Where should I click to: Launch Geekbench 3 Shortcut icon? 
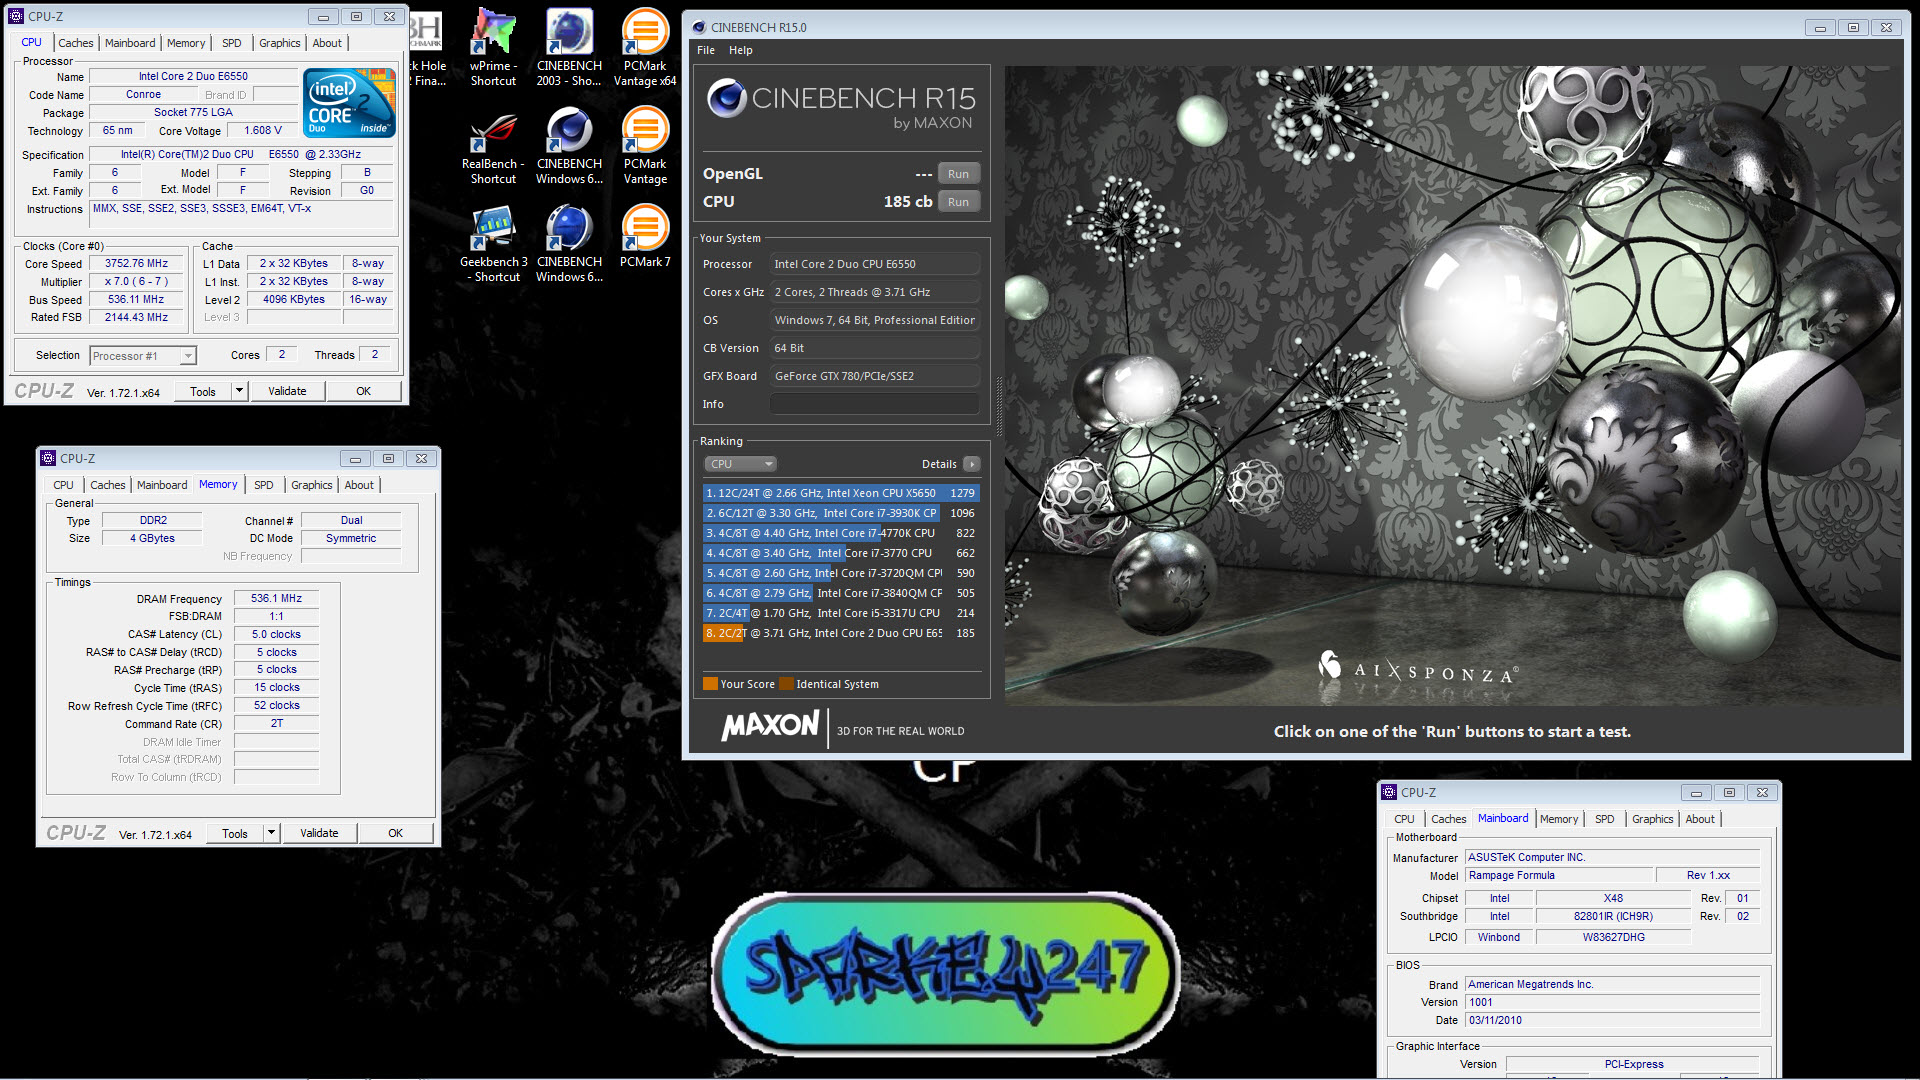click(x=494, y=244)
